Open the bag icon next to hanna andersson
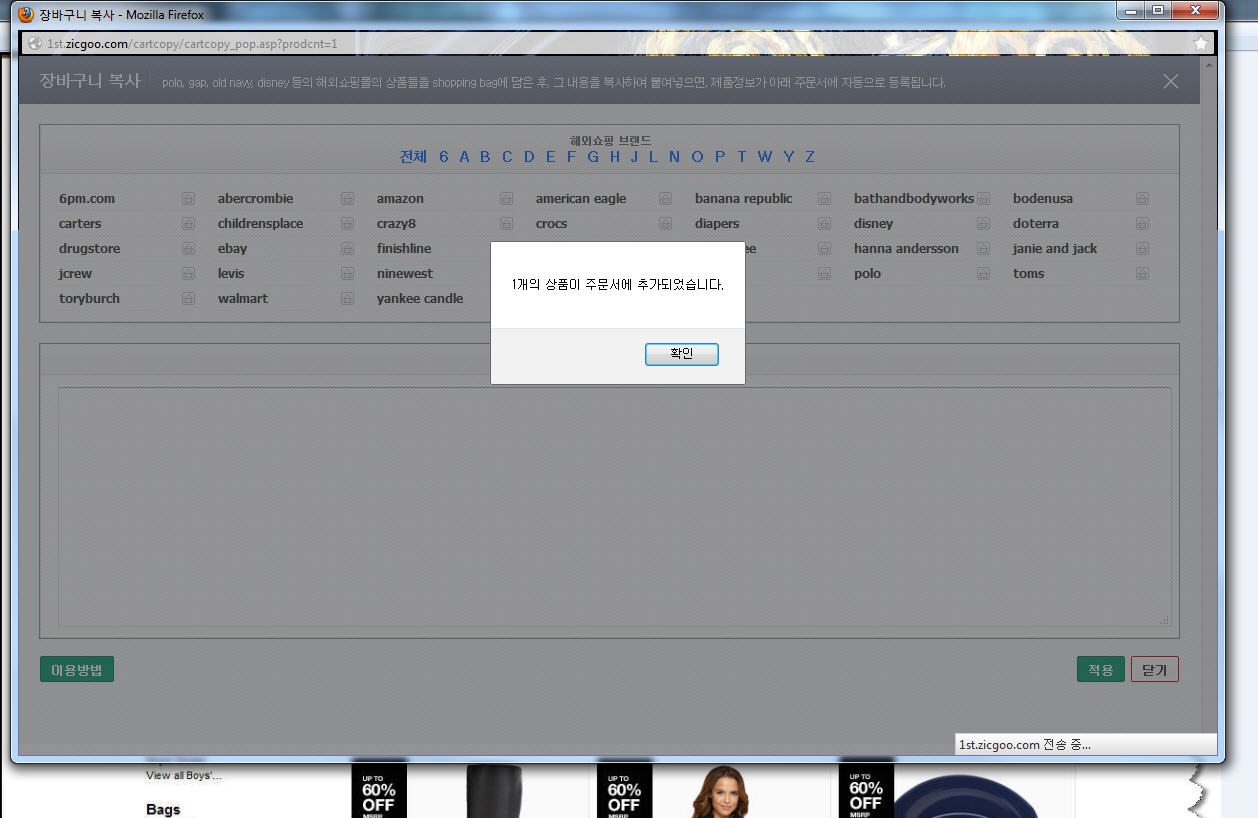The height and width of the screenshot is (818, 1258). click(983, 248)
